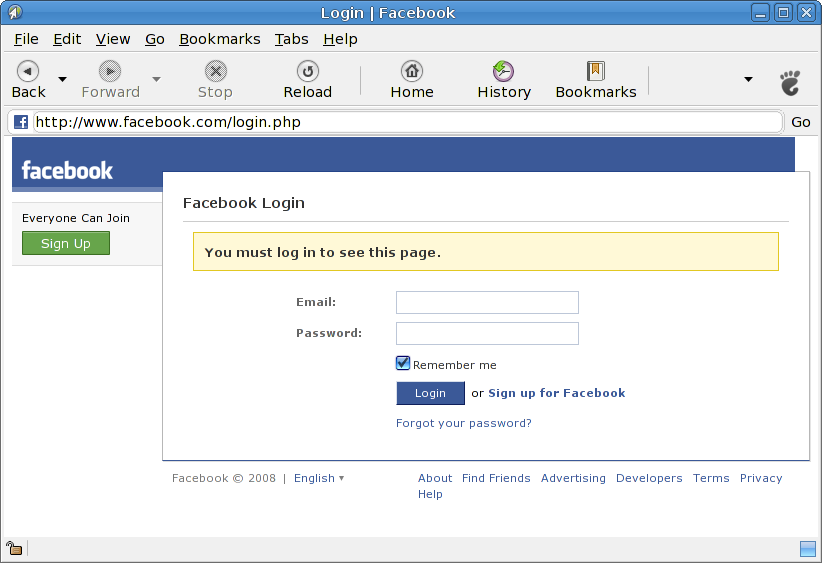The height and width of the screenshot is (563, 822).
Task: Click the Stop loading icon
Action: (215, 71)
